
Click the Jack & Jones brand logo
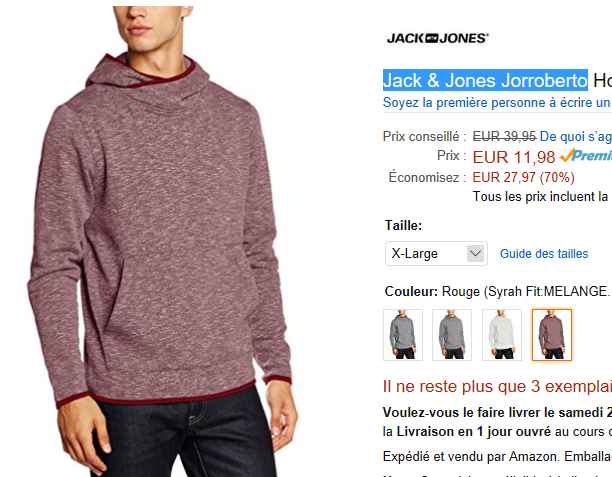click(438, 38)
